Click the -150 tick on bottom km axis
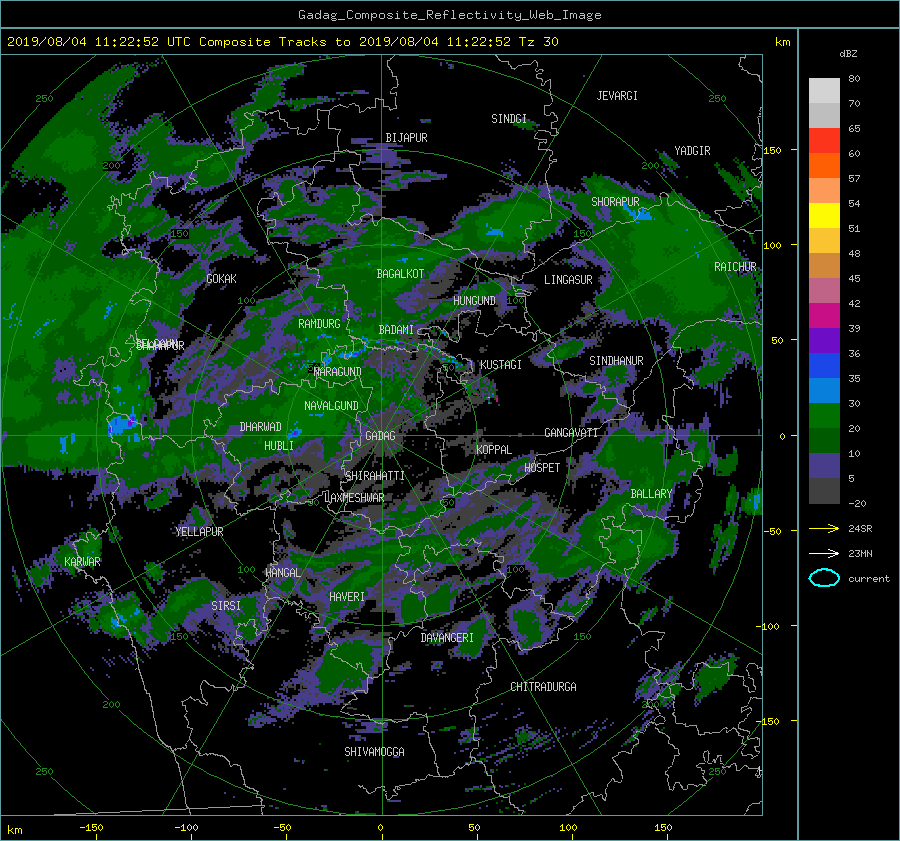 (x=91, y=828)
